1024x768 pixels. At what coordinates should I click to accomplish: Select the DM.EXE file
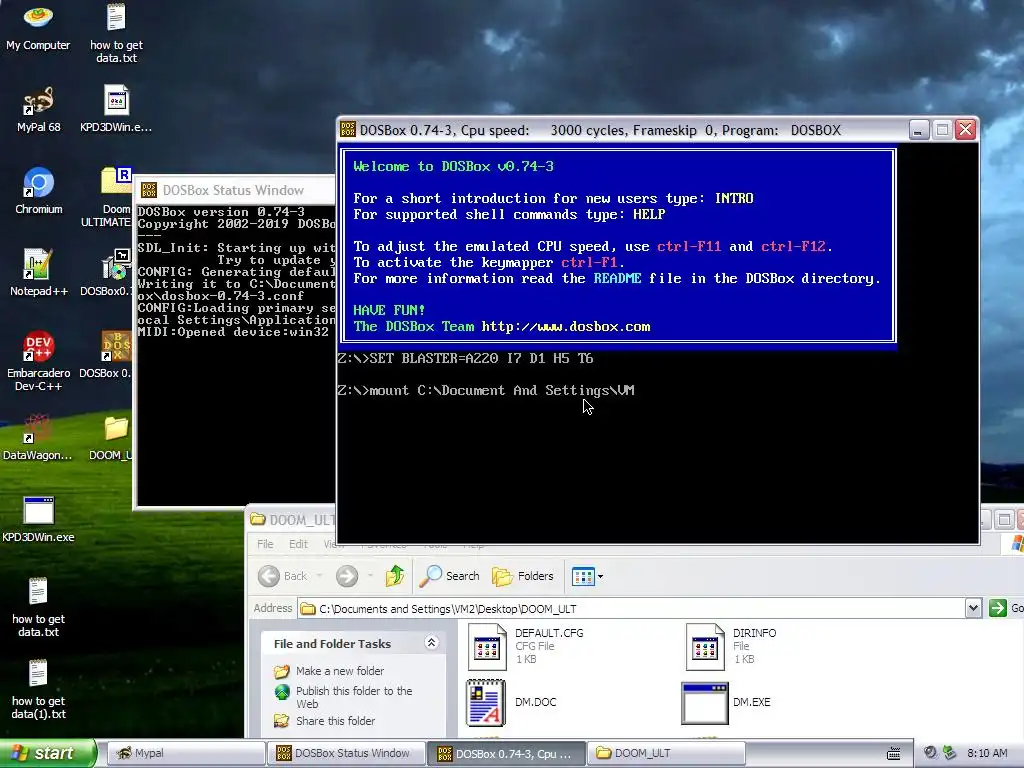pyautogui.click(x=726, y=702)
